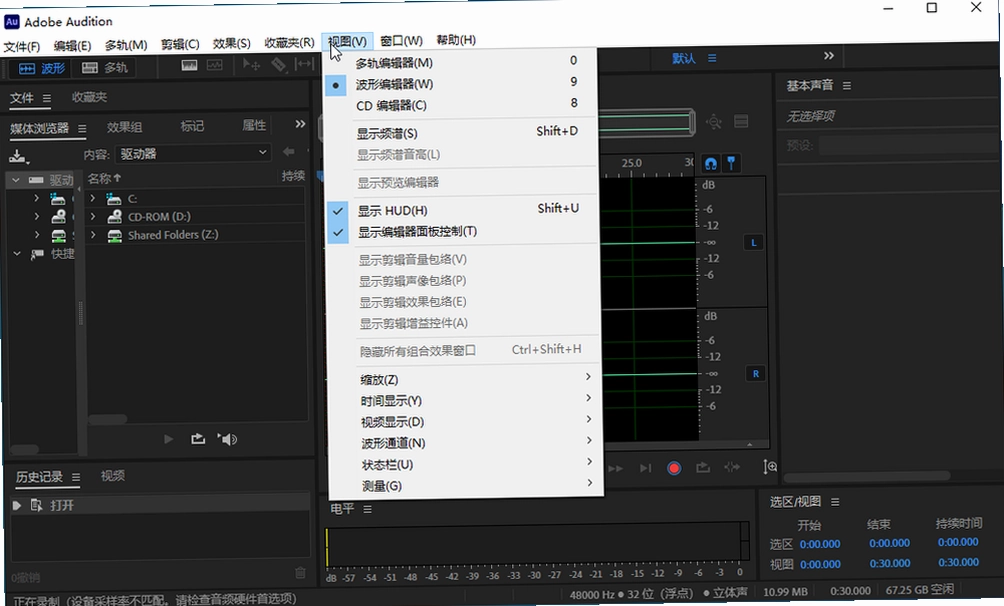Viewport: 1004px width, 606px height.
Task: Expand workspace overflow double-arrow at top
Action: pyautogui.click(x=829, y=56)
